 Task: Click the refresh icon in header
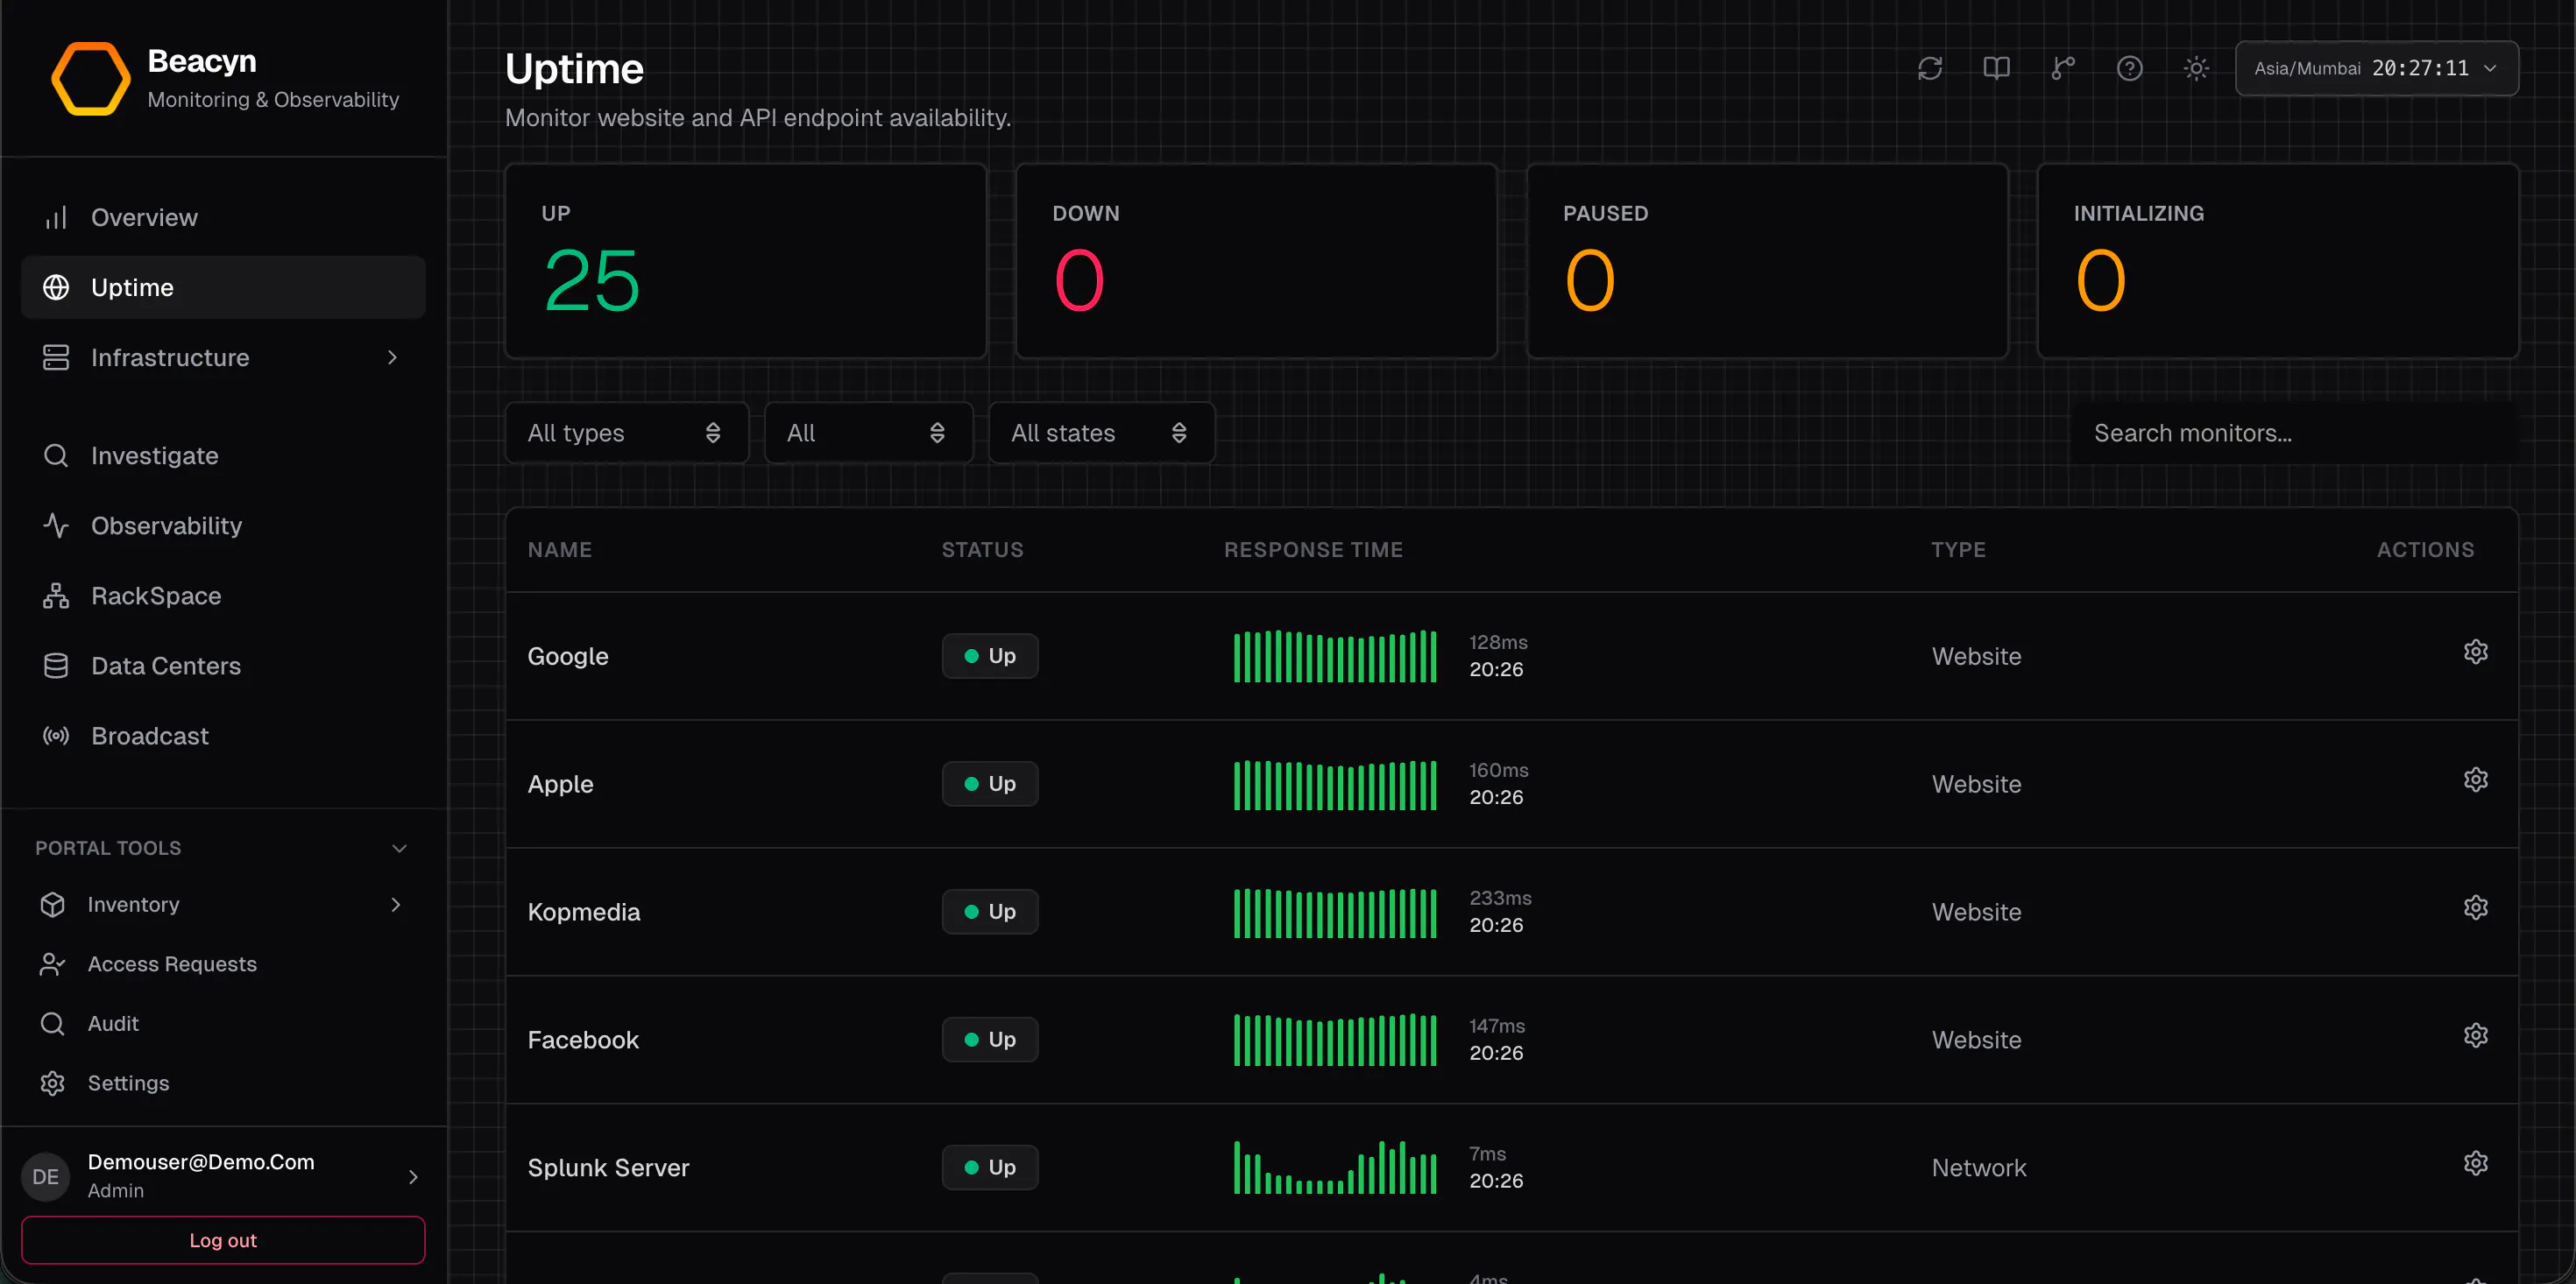1929,68
